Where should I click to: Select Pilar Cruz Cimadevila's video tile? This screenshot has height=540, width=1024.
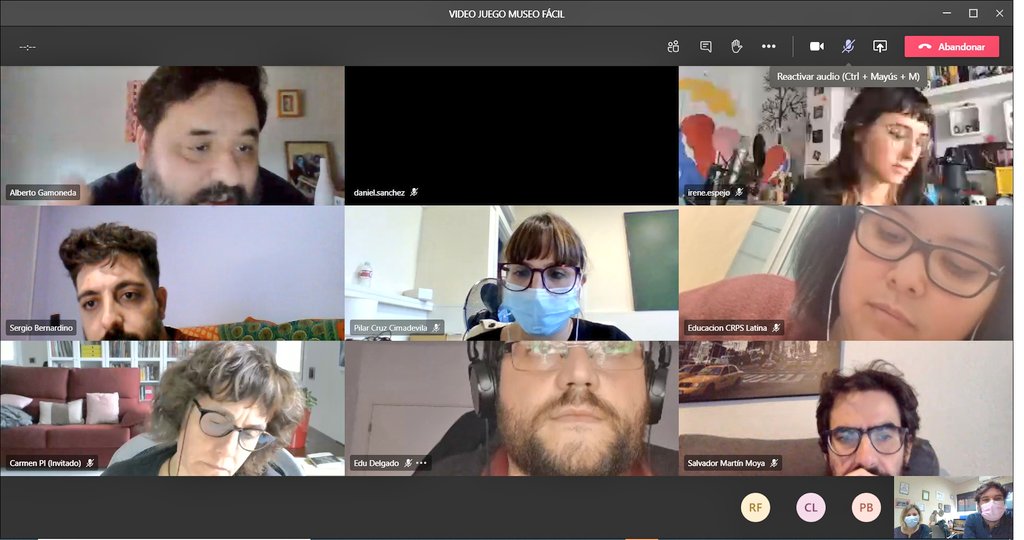(511, 274)
